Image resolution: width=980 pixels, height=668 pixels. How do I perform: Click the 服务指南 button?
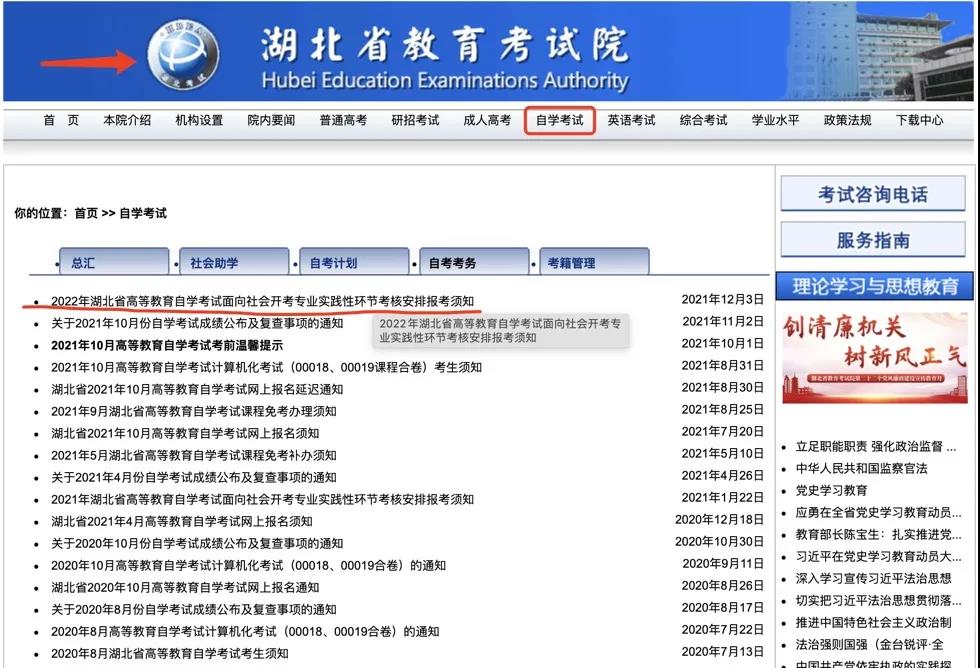click(x=873, y=240)
